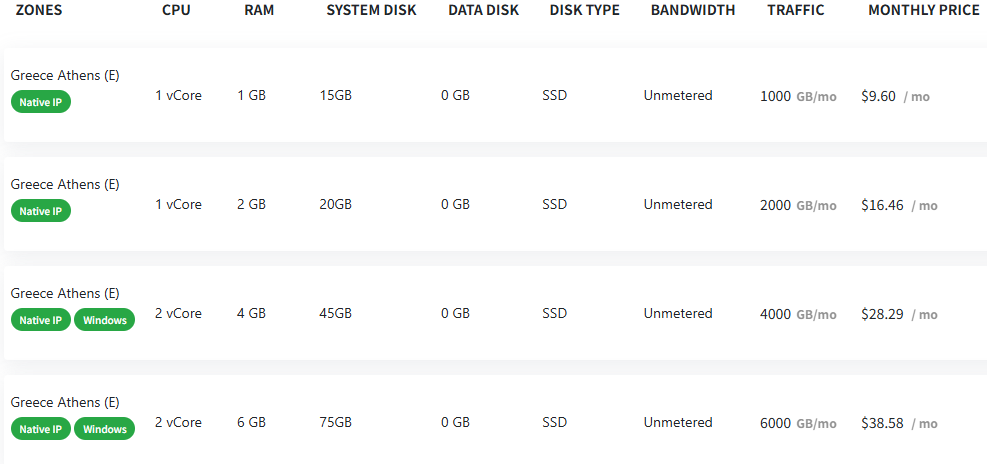Click the TRAFFIC column header

click(796, 10)
